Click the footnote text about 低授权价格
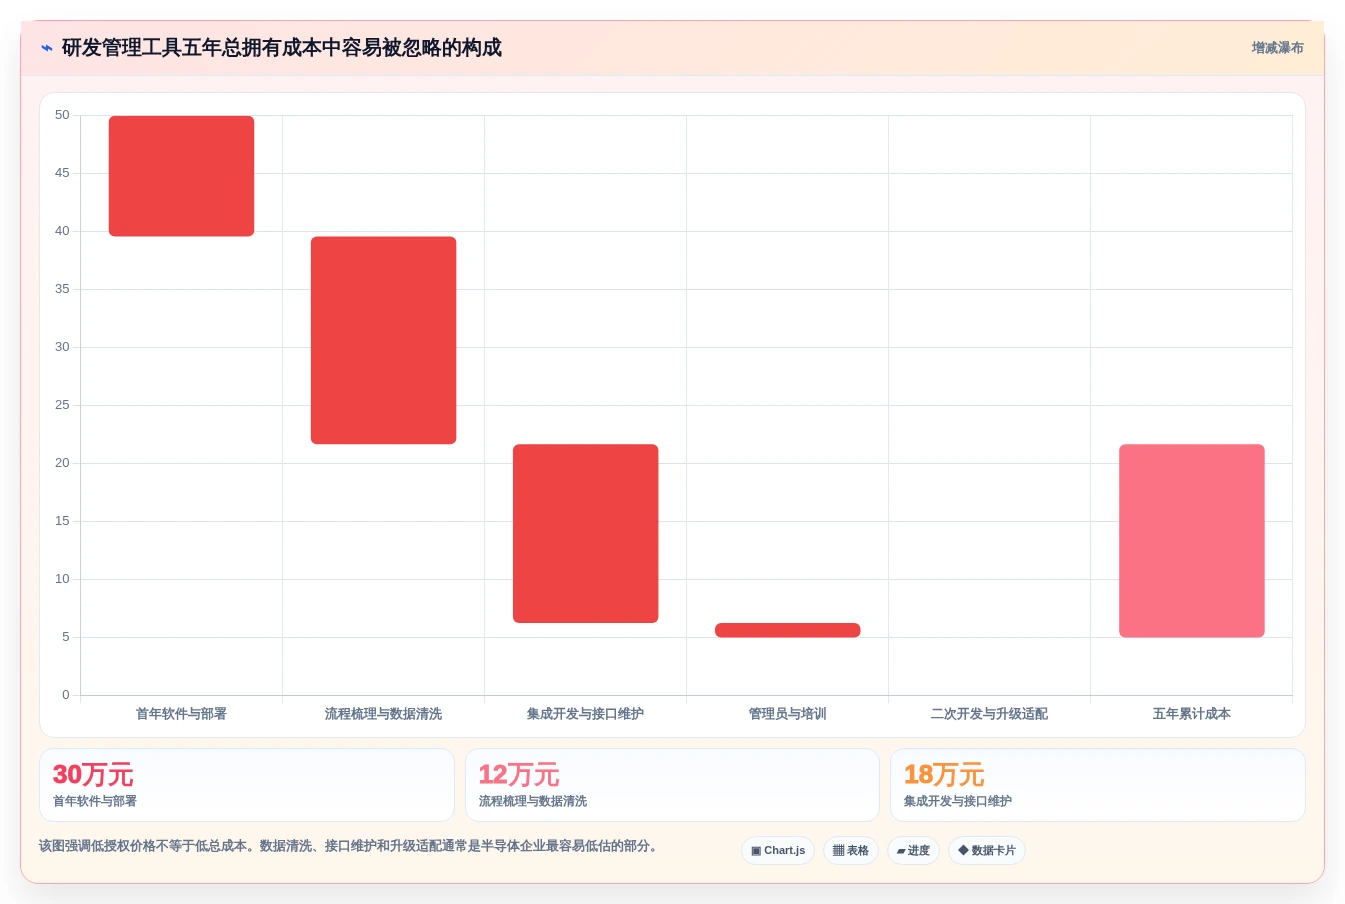 click(x=350, y=846)
